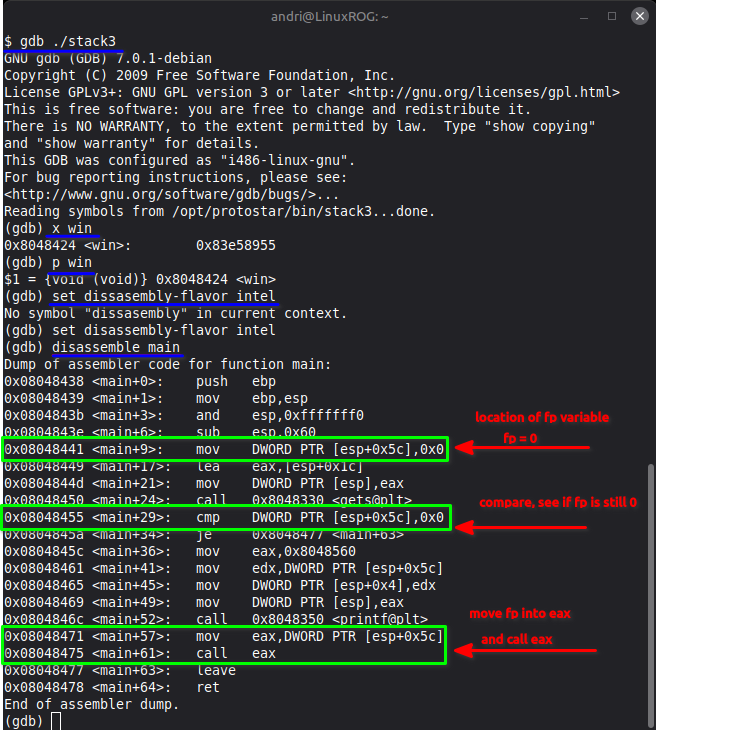Click the main+9 mov [esp+0x5c],0x0 line
This screenshot has height=730, width=731.
[x=224, y=449]
